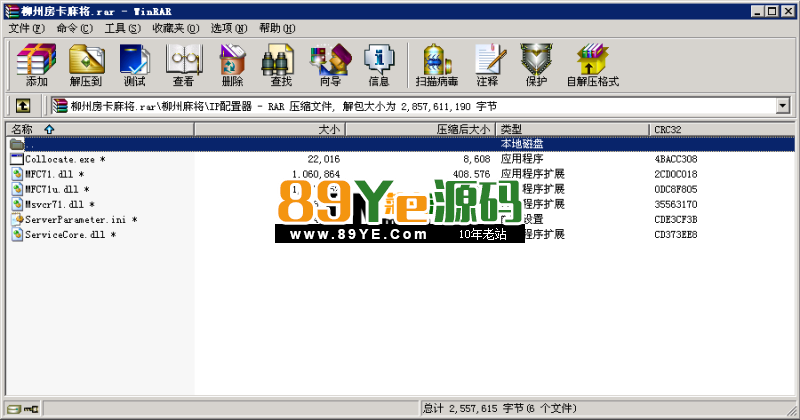This screenshot has width=800, height=420.
Task: Click the Collocate.exe file icon
Action: (x=17, y=159)
